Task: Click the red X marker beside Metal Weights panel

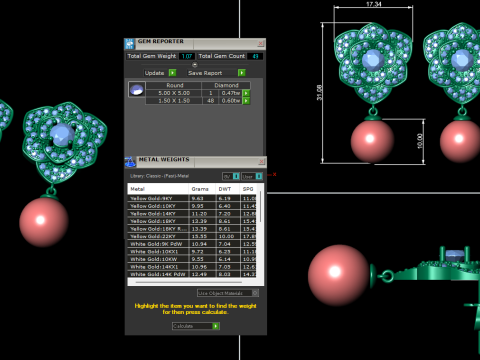Action: click(274, 174)
